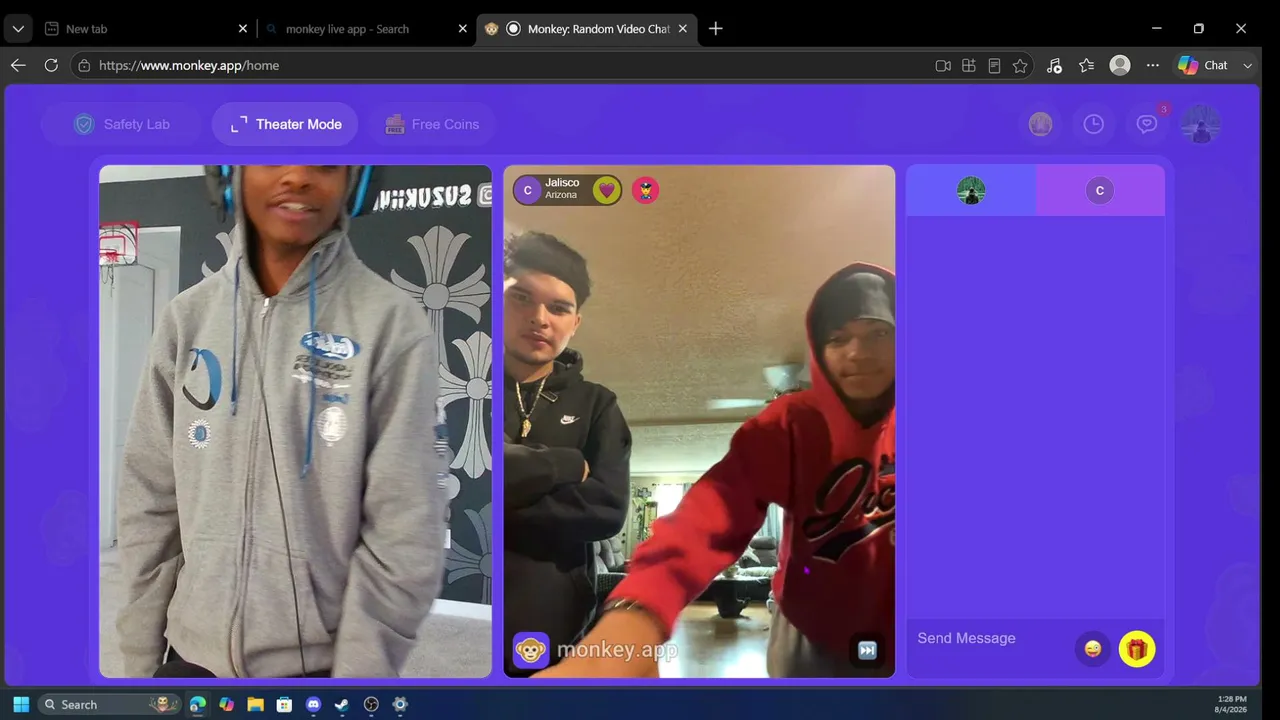Report the user with the police icon
Screen dimensions: 1280x720
[646, 190]
